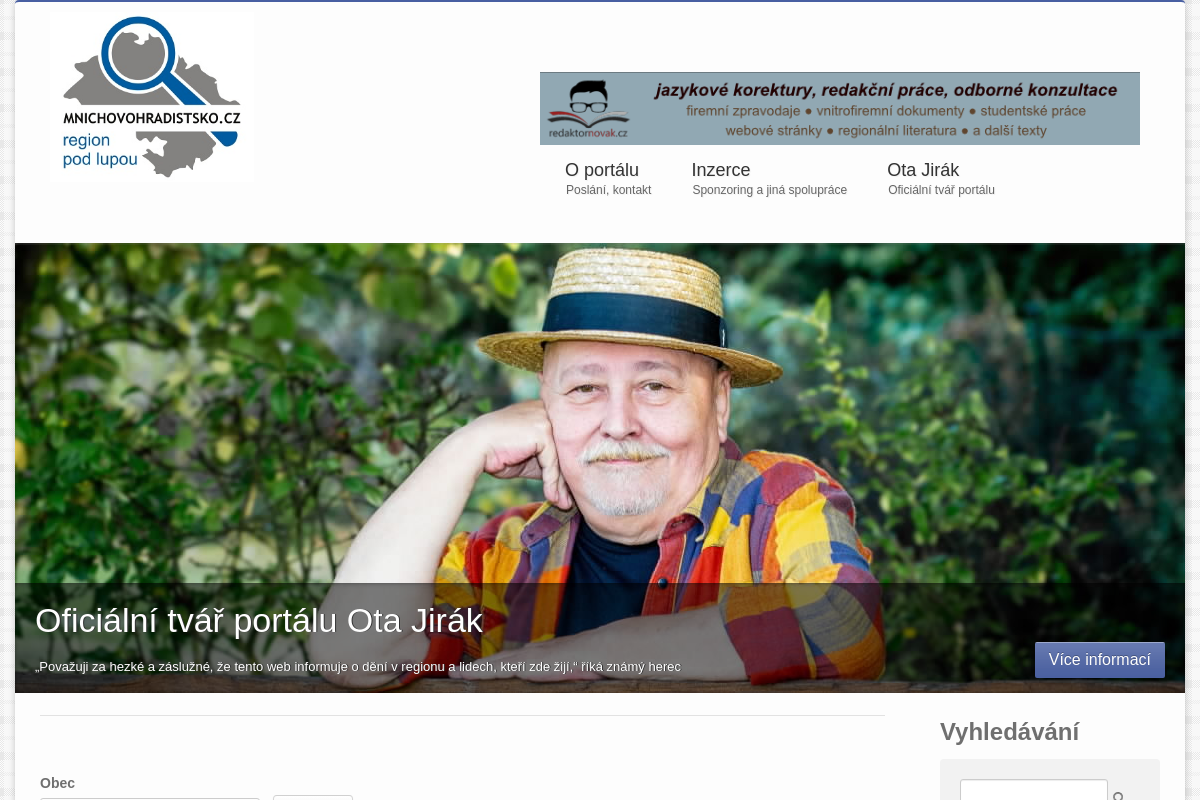Open the Inzerce menu
1200x800 pixels.
coord(721,170)
